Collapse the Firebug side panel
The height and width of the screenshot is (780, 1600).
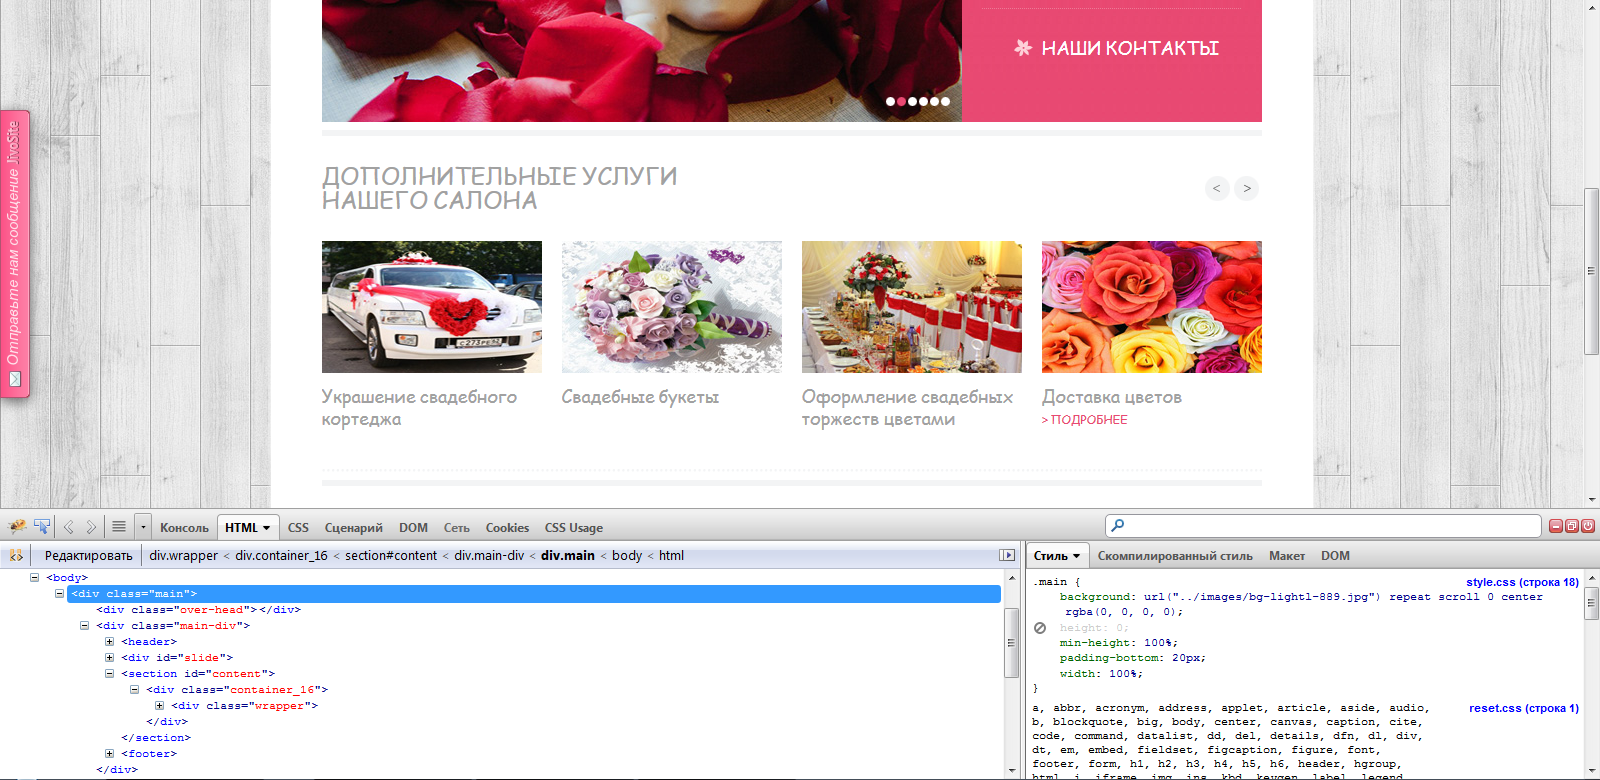pos(1007,555)
